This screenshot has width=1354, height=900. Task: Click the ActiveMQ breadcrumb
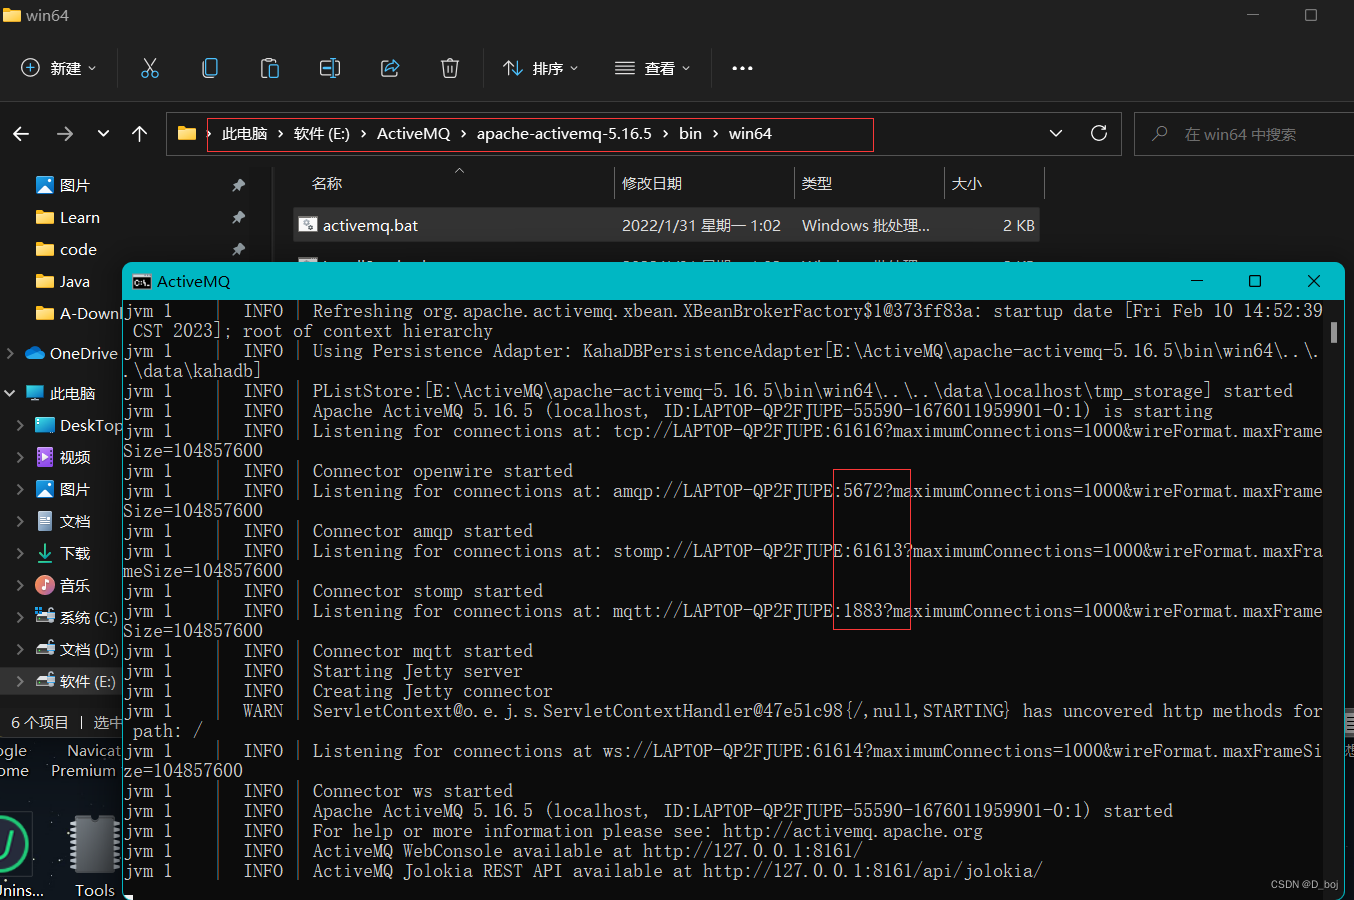pos(413,134)
